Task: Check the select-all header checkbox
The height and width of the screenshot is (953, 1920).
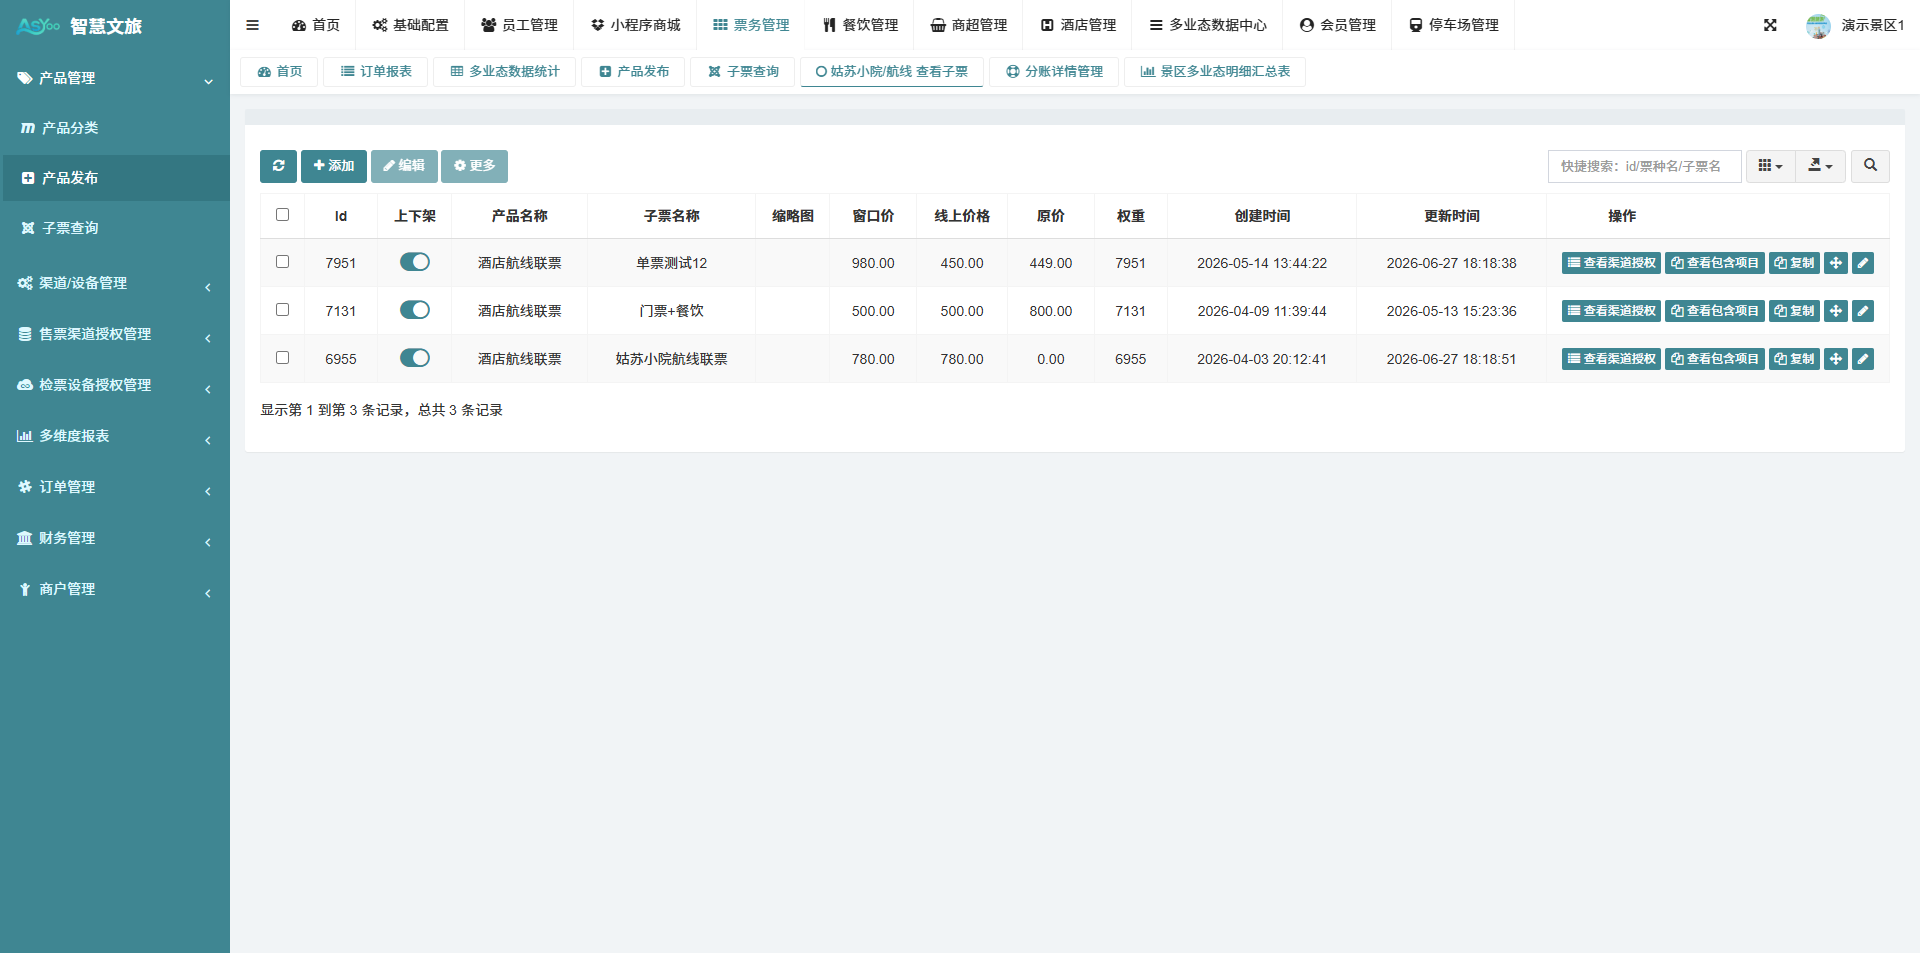Action: pos(282,215)
